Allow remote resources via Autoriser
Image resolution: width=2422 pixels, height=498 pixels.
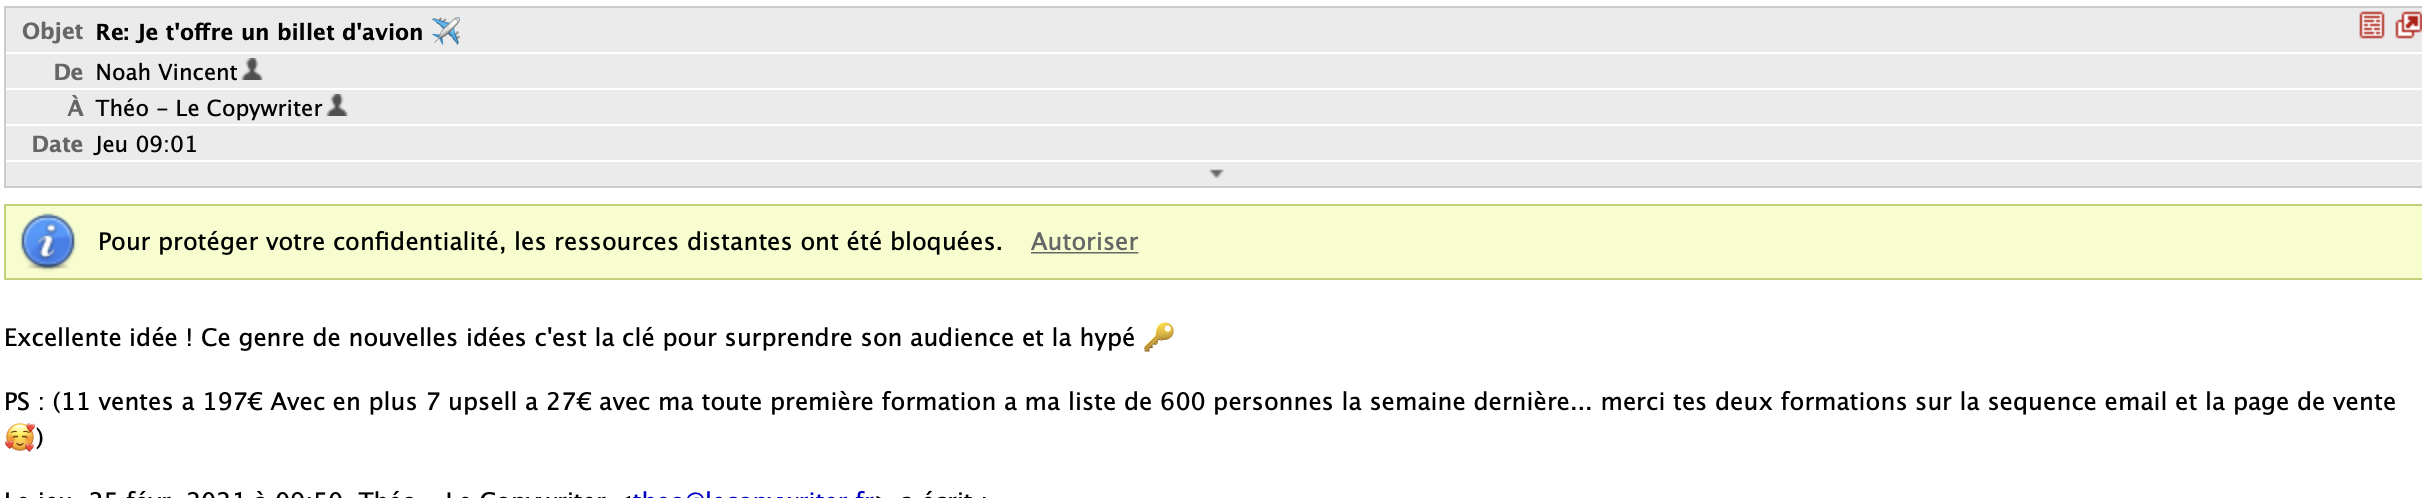click(x=1084, y=242)
